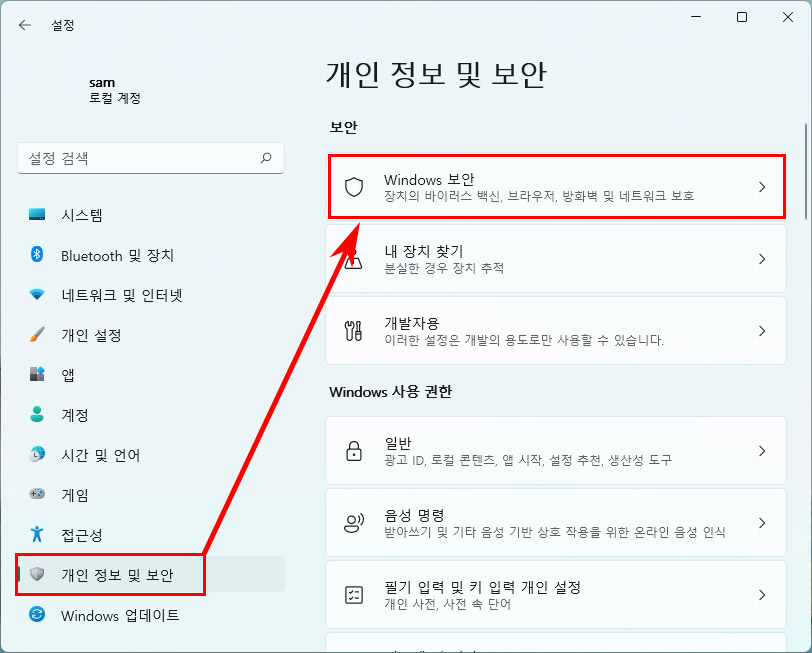The image size is (812, 653).
Task: Select 접근성 in the sidebar
Action: (151, 534)
